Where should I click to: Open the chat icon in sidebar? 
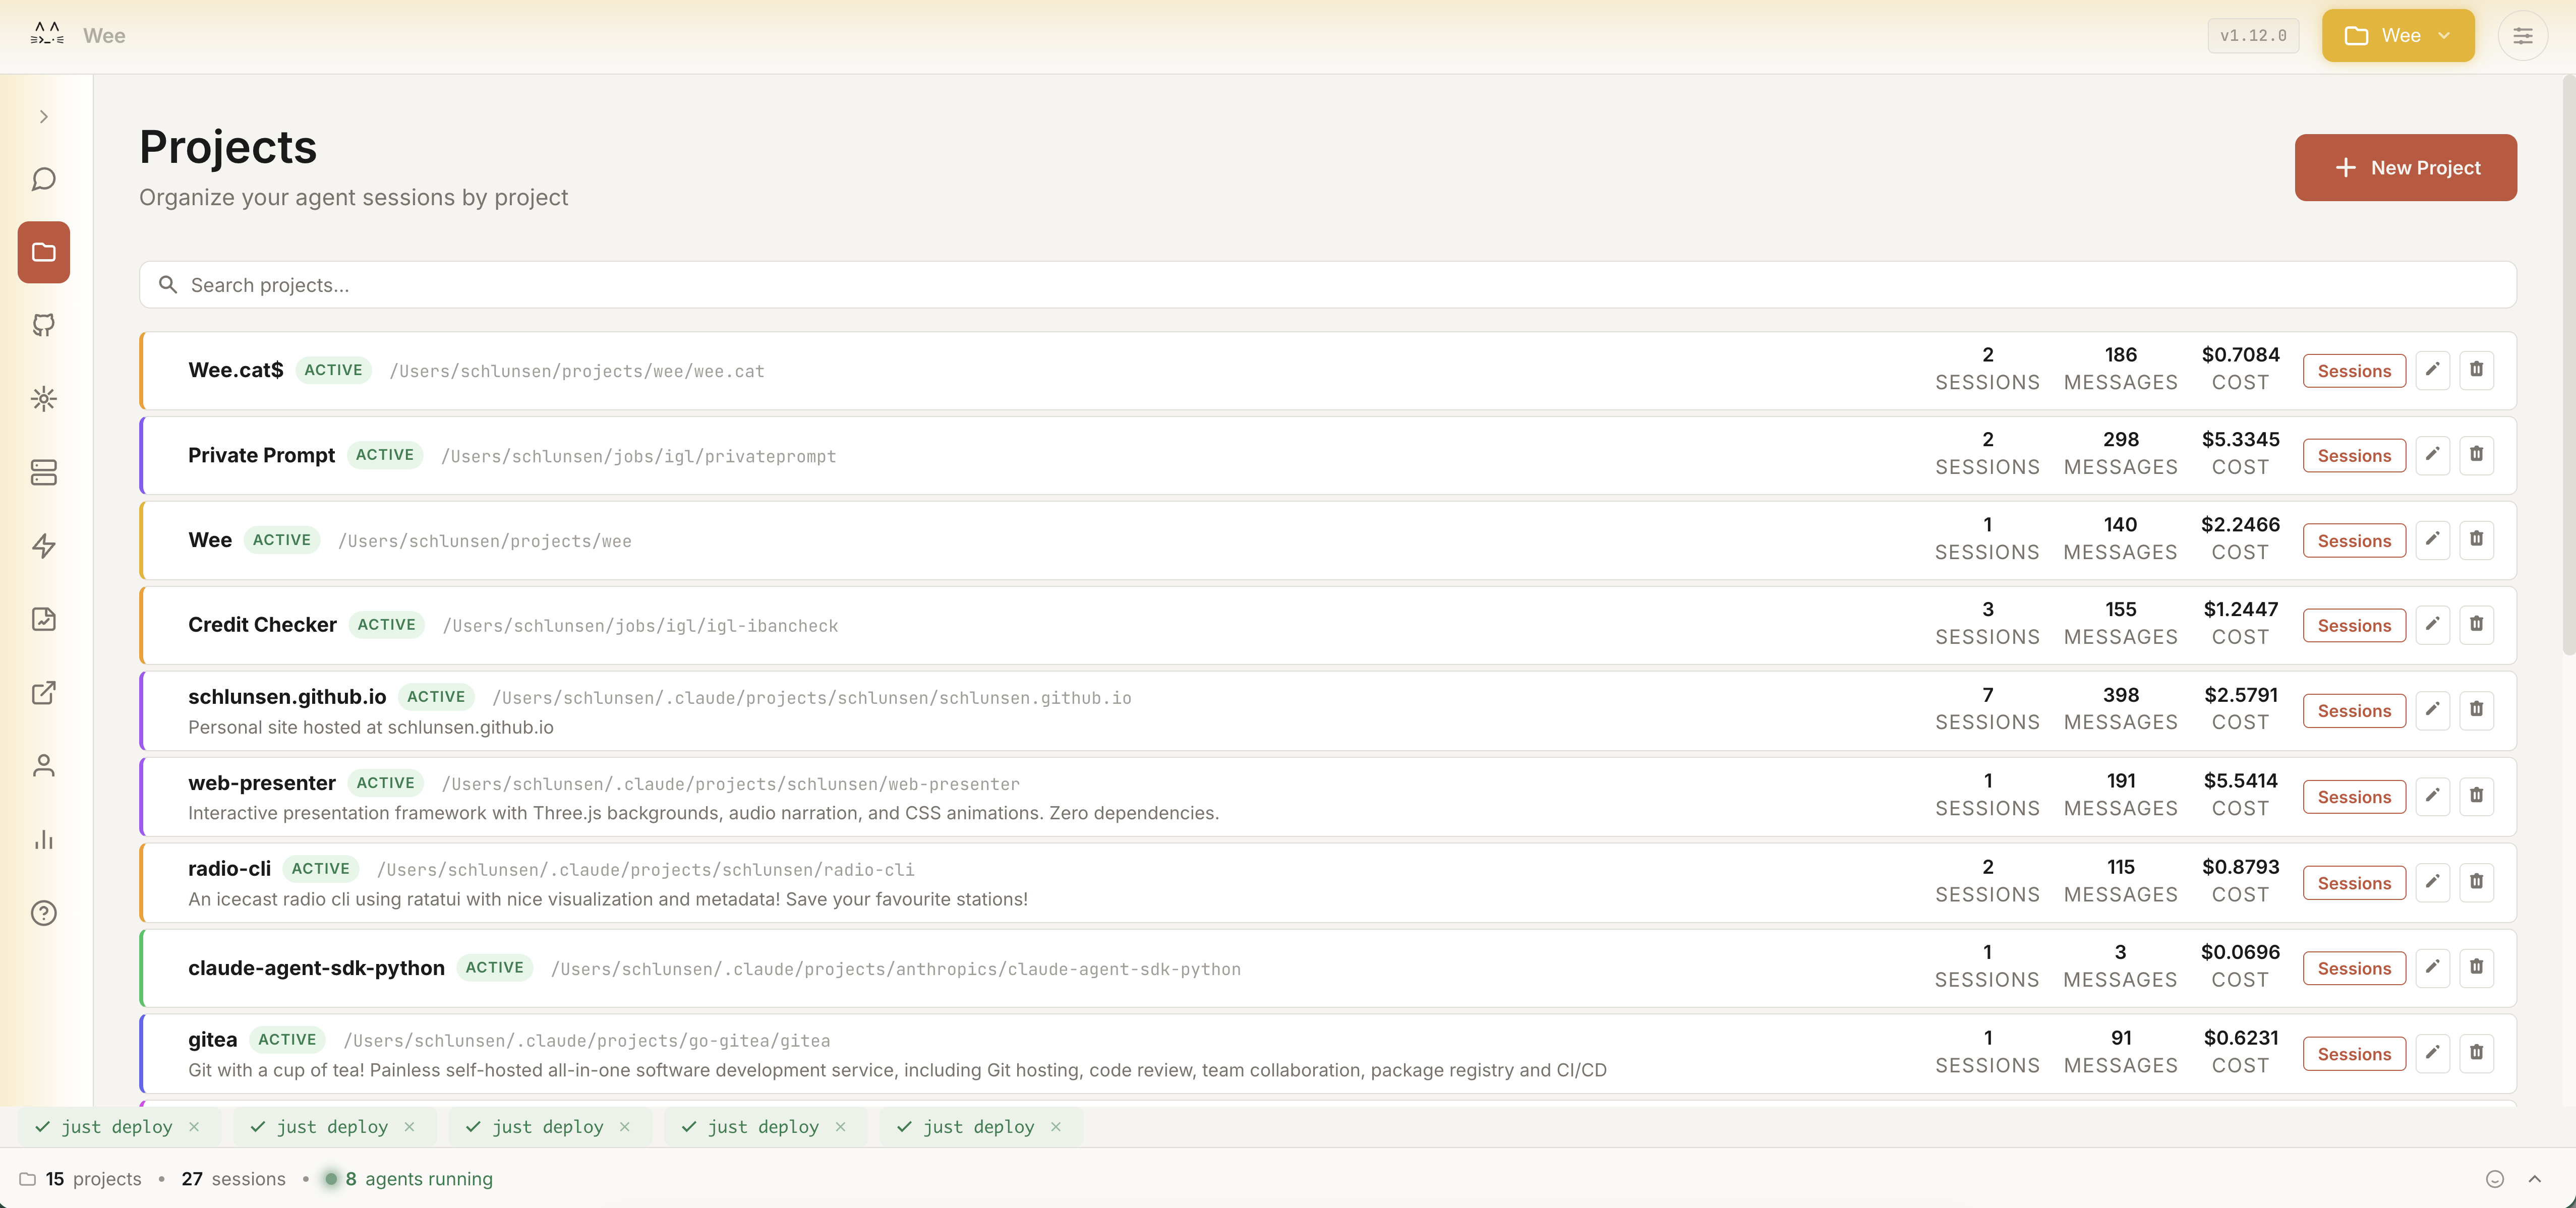(x=43, y=179)
